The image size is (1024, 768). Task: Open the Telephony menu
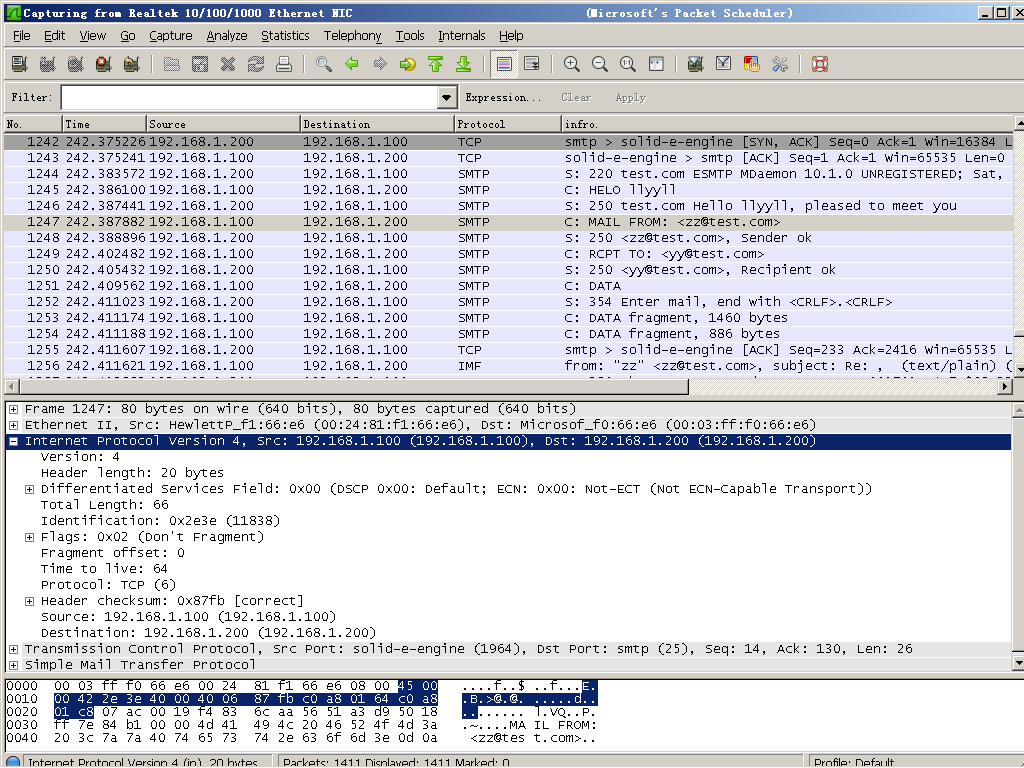pyautogui.click(x=353, y=36)
